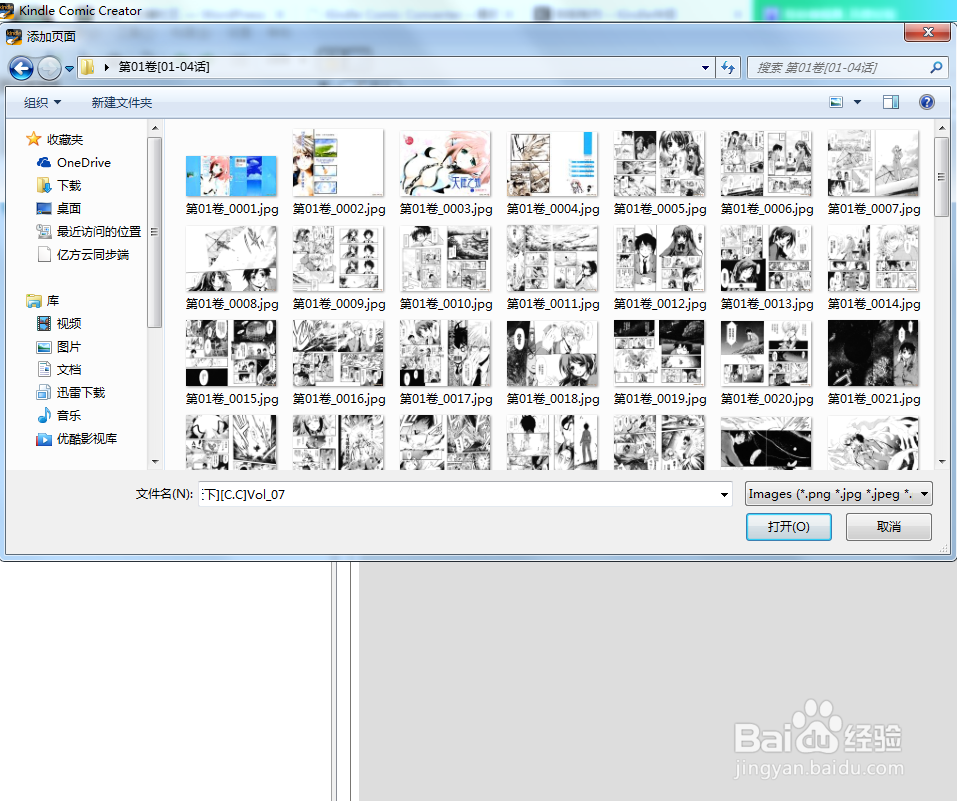Refresh the folder with the refresh icon

pyautogui.click(x=728, y=68)
